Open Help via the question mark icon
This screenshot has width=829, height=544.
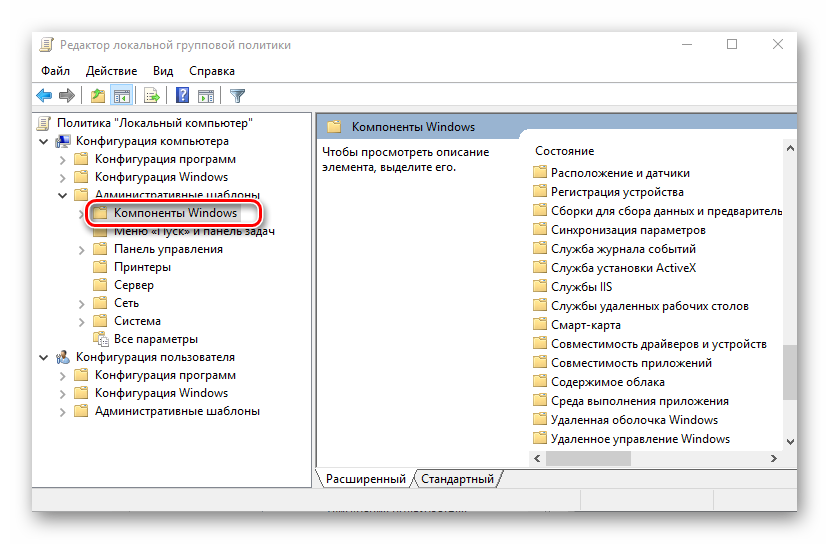[x=183, y=96]
